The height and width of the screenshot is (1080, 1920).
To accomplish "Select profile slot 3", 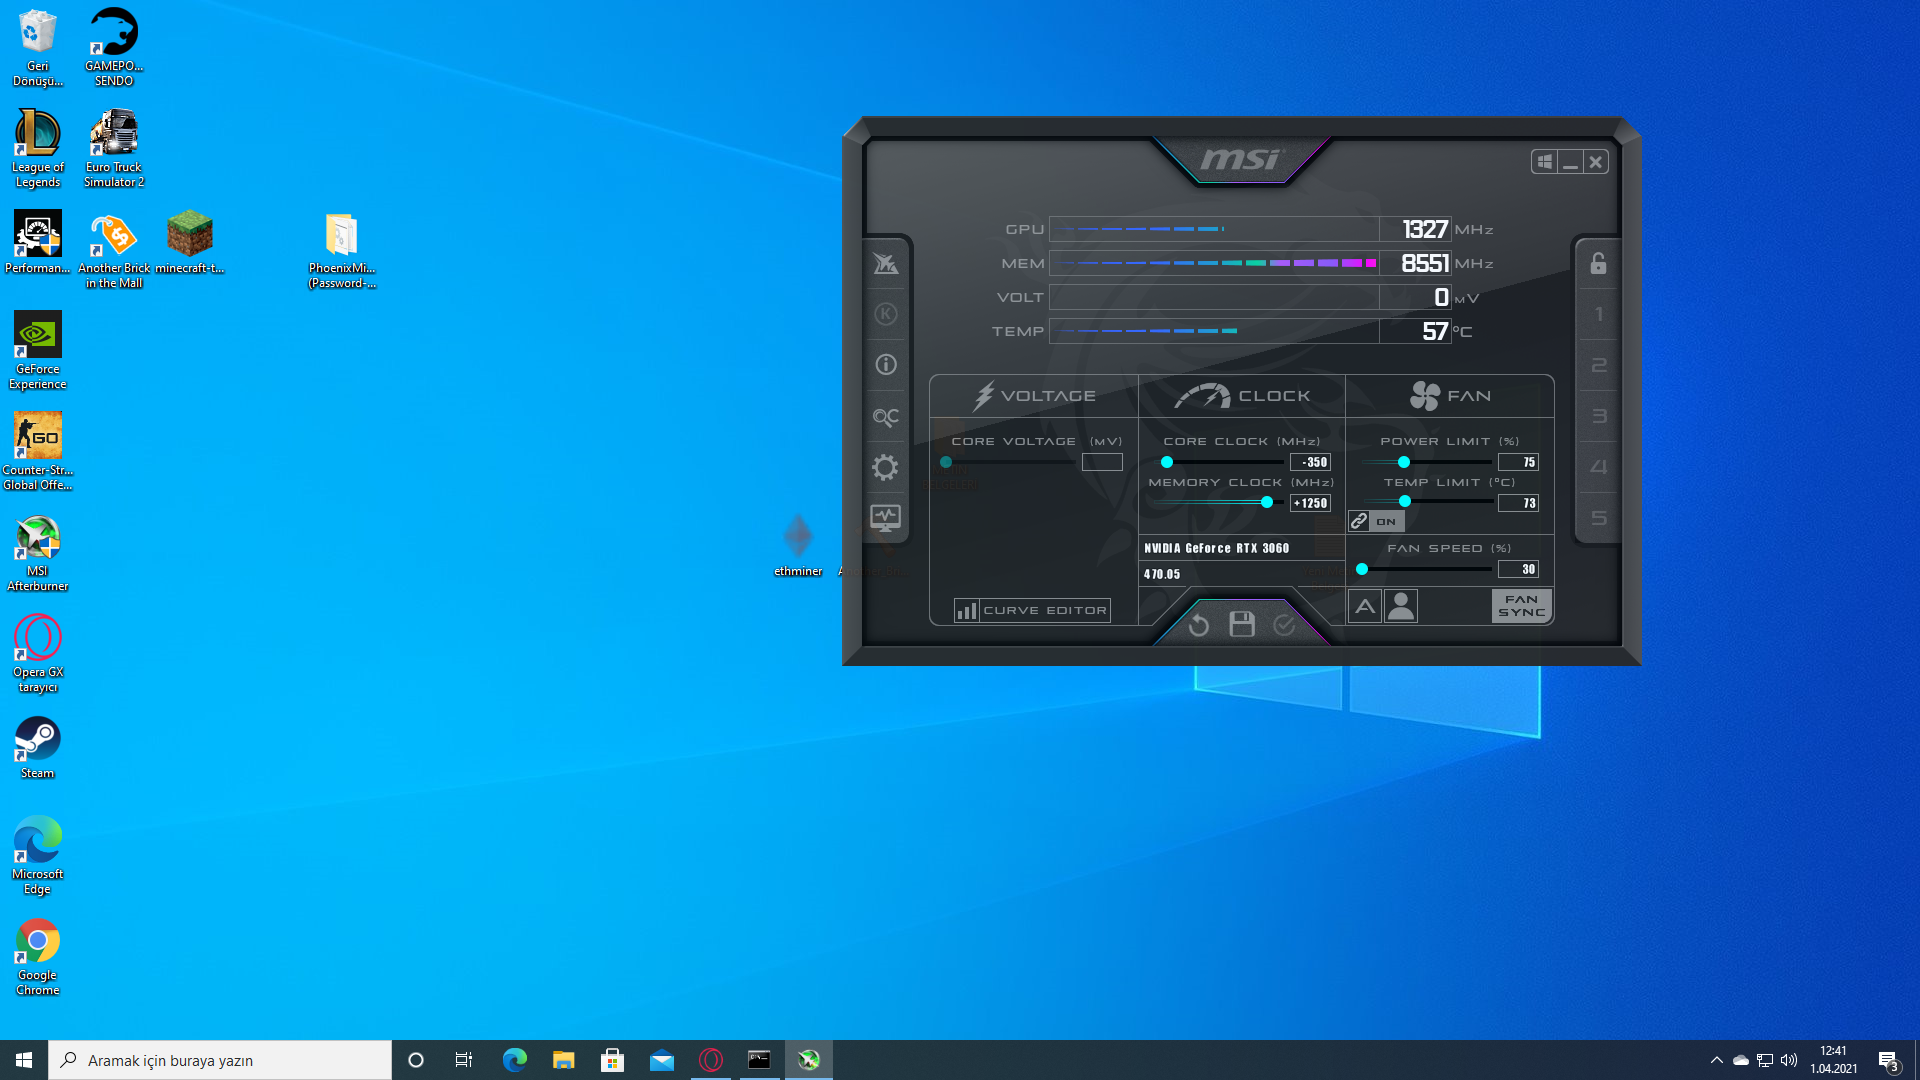I will click(x=1598, y=417).
